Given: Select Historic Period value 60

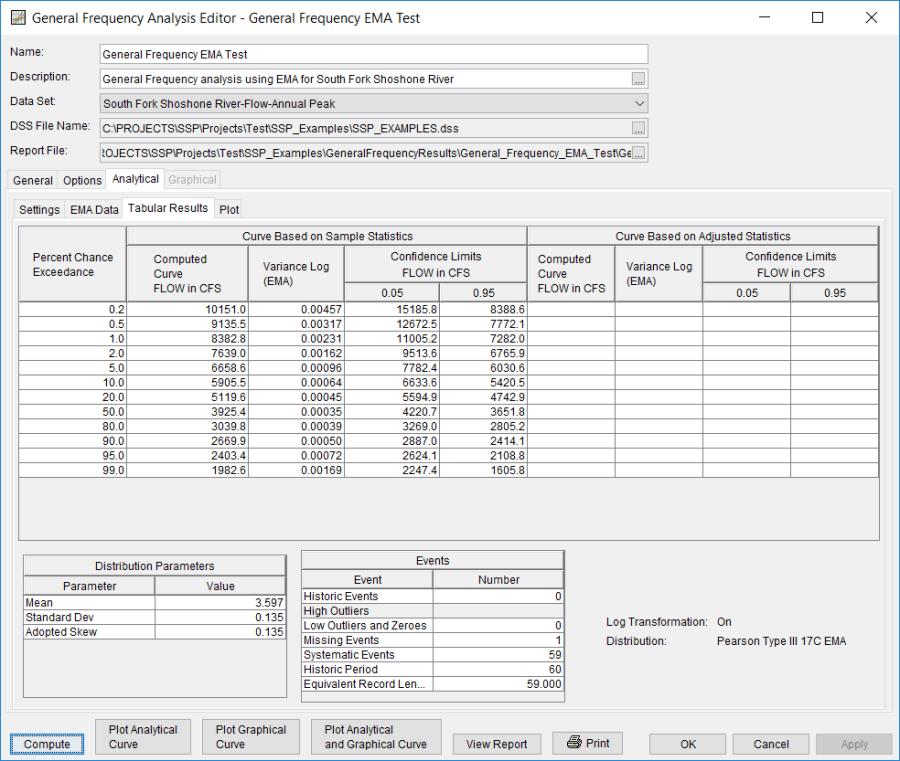Looking at the screenshot, I should click(498, 670).
